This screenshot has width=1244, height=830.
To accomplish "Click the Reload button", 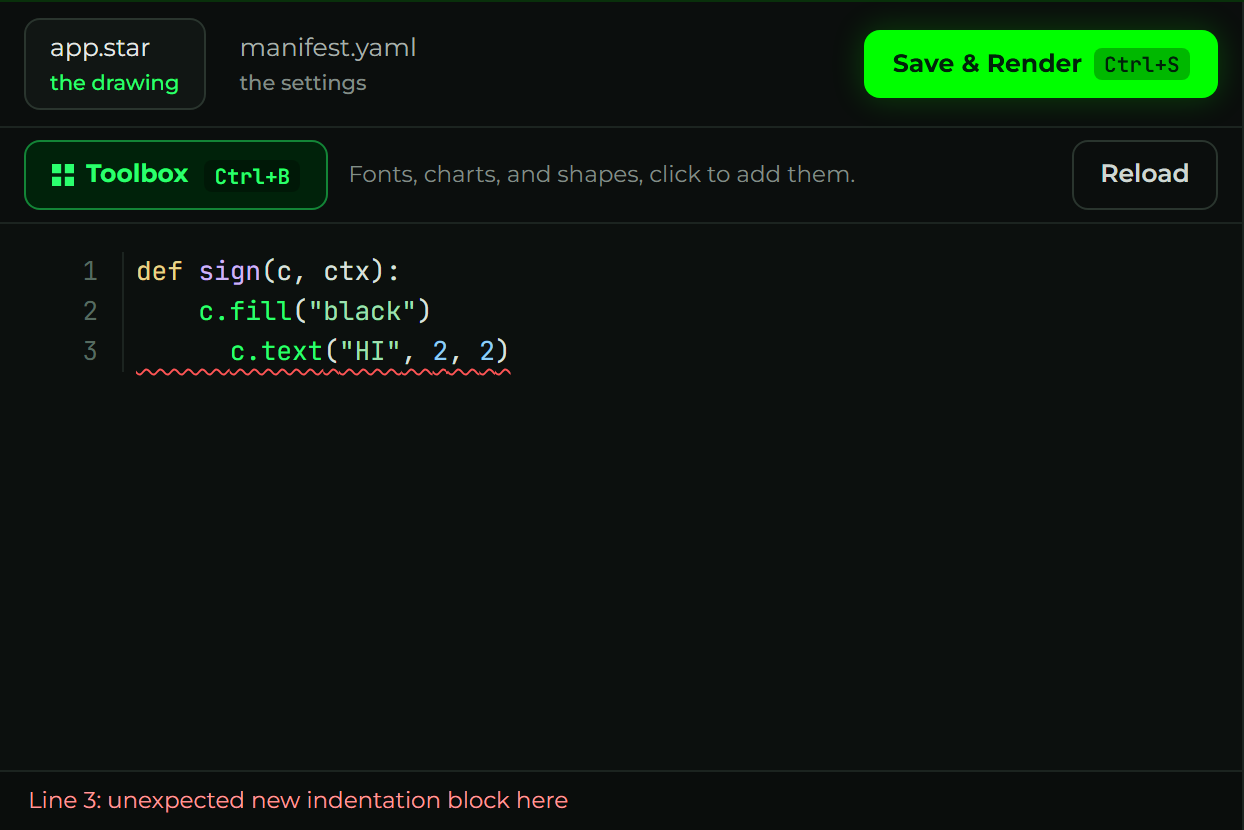I will point(1144,175).
